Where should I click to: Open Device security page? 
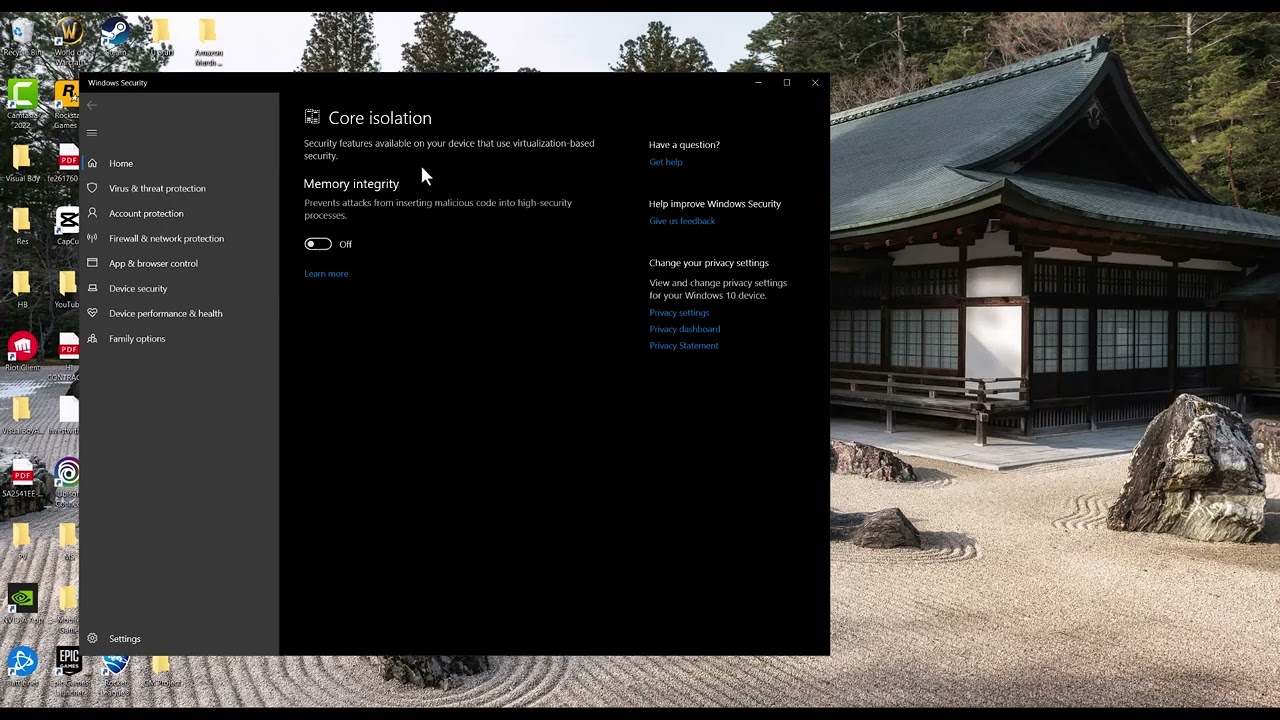point(138,288)
